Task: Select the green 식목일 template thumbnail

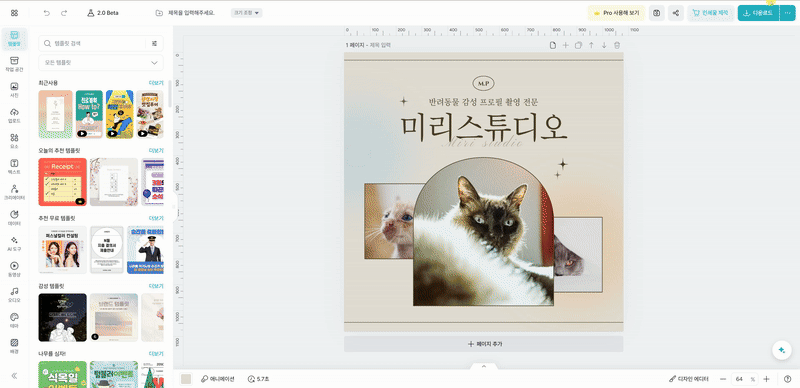Action: tap(63, 374)
